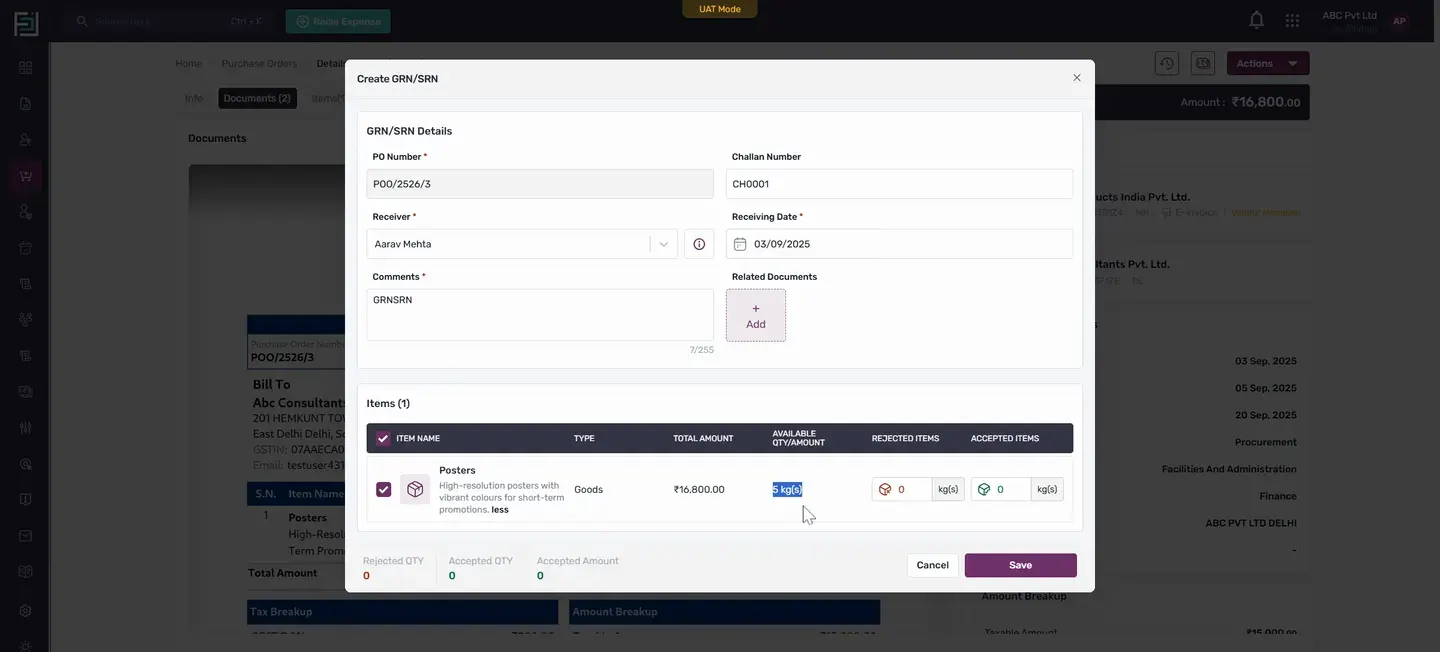Uncheck the Posters item checkbox

pos(383,489)
